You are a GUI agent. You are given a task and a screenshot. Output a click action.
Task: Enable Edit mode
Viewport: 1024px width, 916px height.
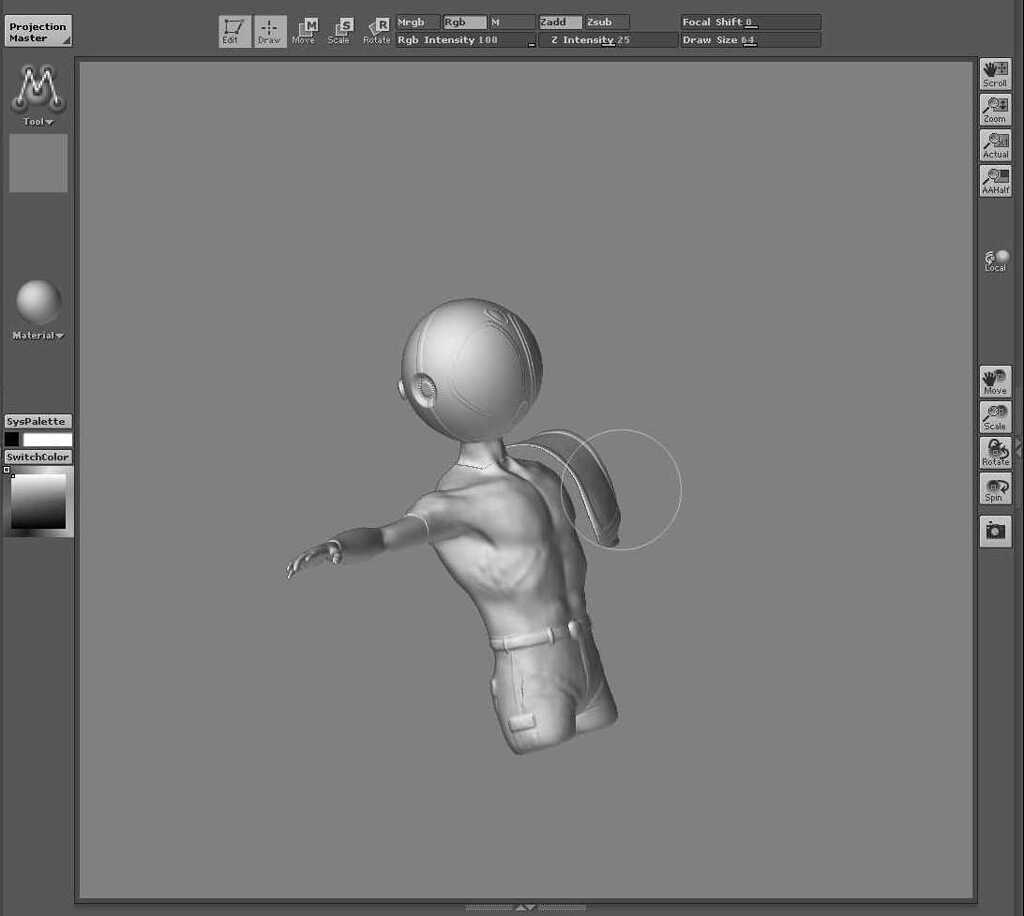[x=234, y=31]
